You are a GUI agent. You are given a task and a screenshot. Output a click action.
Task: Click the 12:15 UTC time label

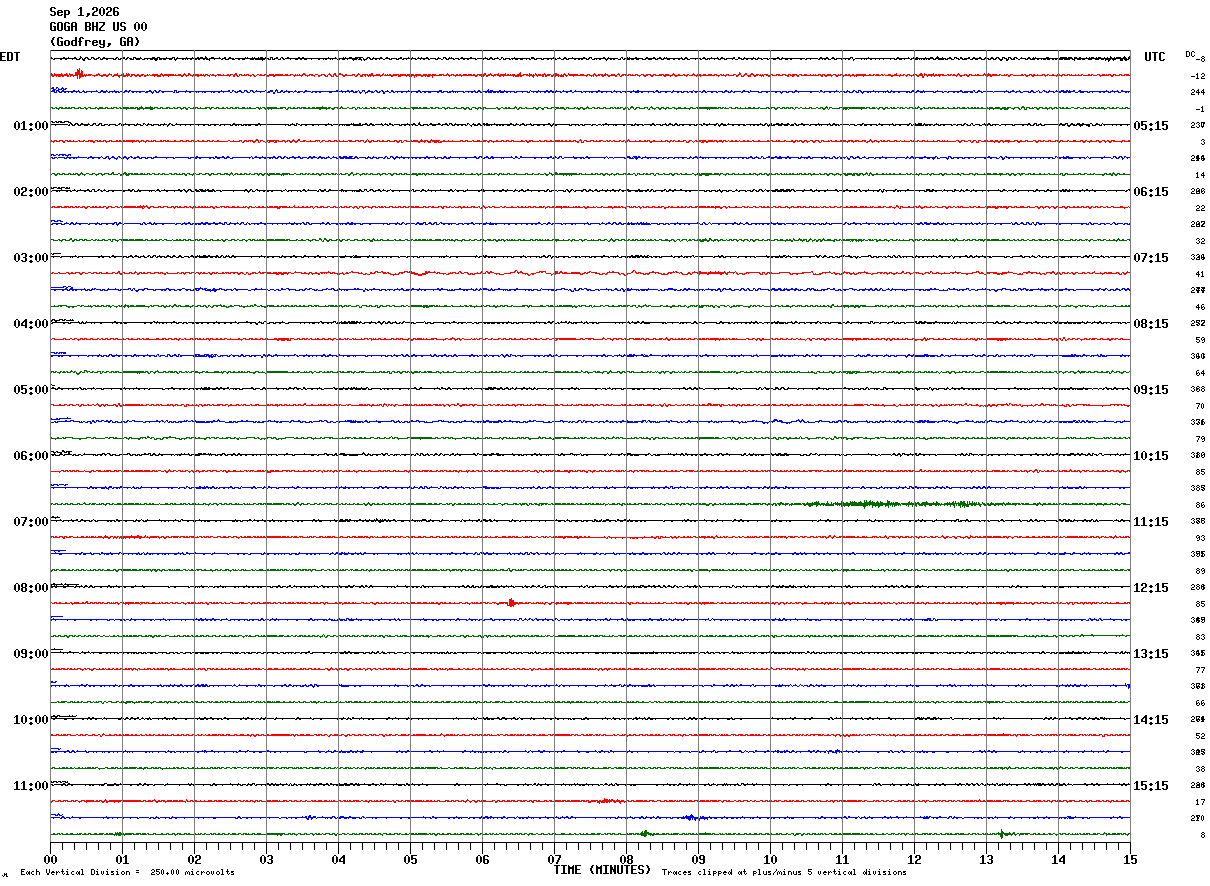click(x=1151, y=588)
